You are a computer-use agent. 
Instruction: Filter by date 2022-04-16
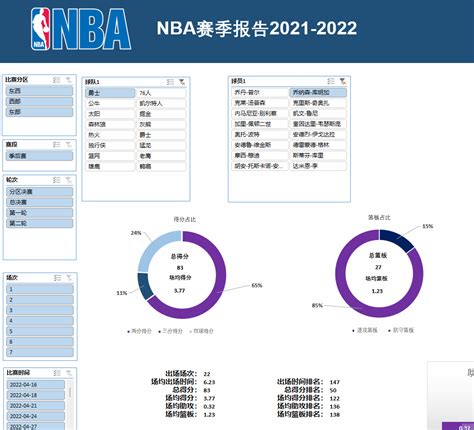36,385
